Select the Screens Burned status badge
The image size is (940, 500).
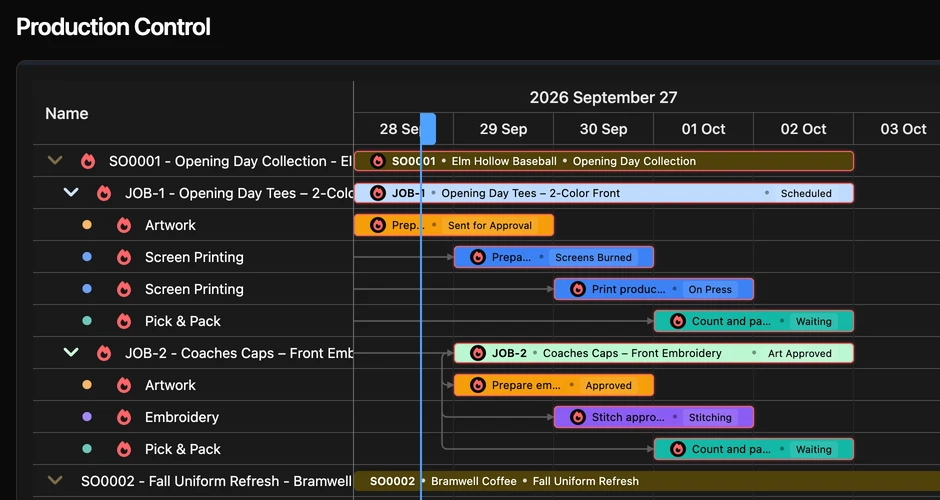pos(593,257)
